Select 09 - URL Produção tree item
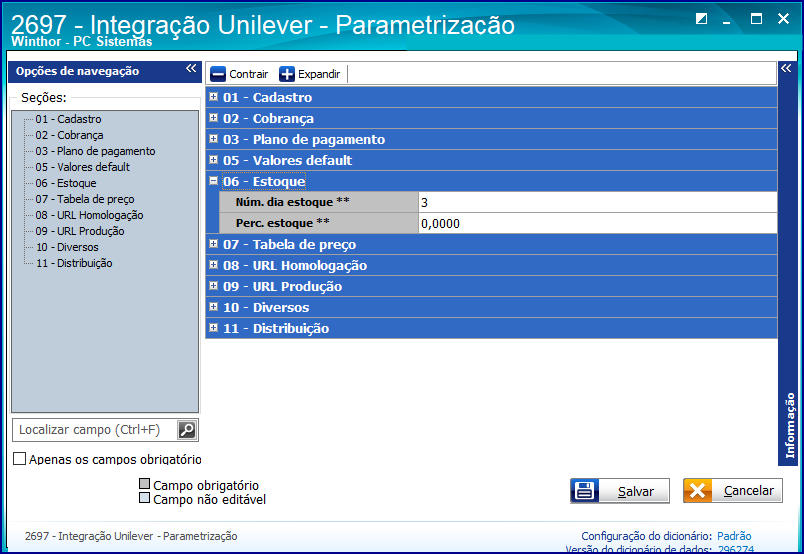This screenshot has height=554, width=804. (79, 231)
